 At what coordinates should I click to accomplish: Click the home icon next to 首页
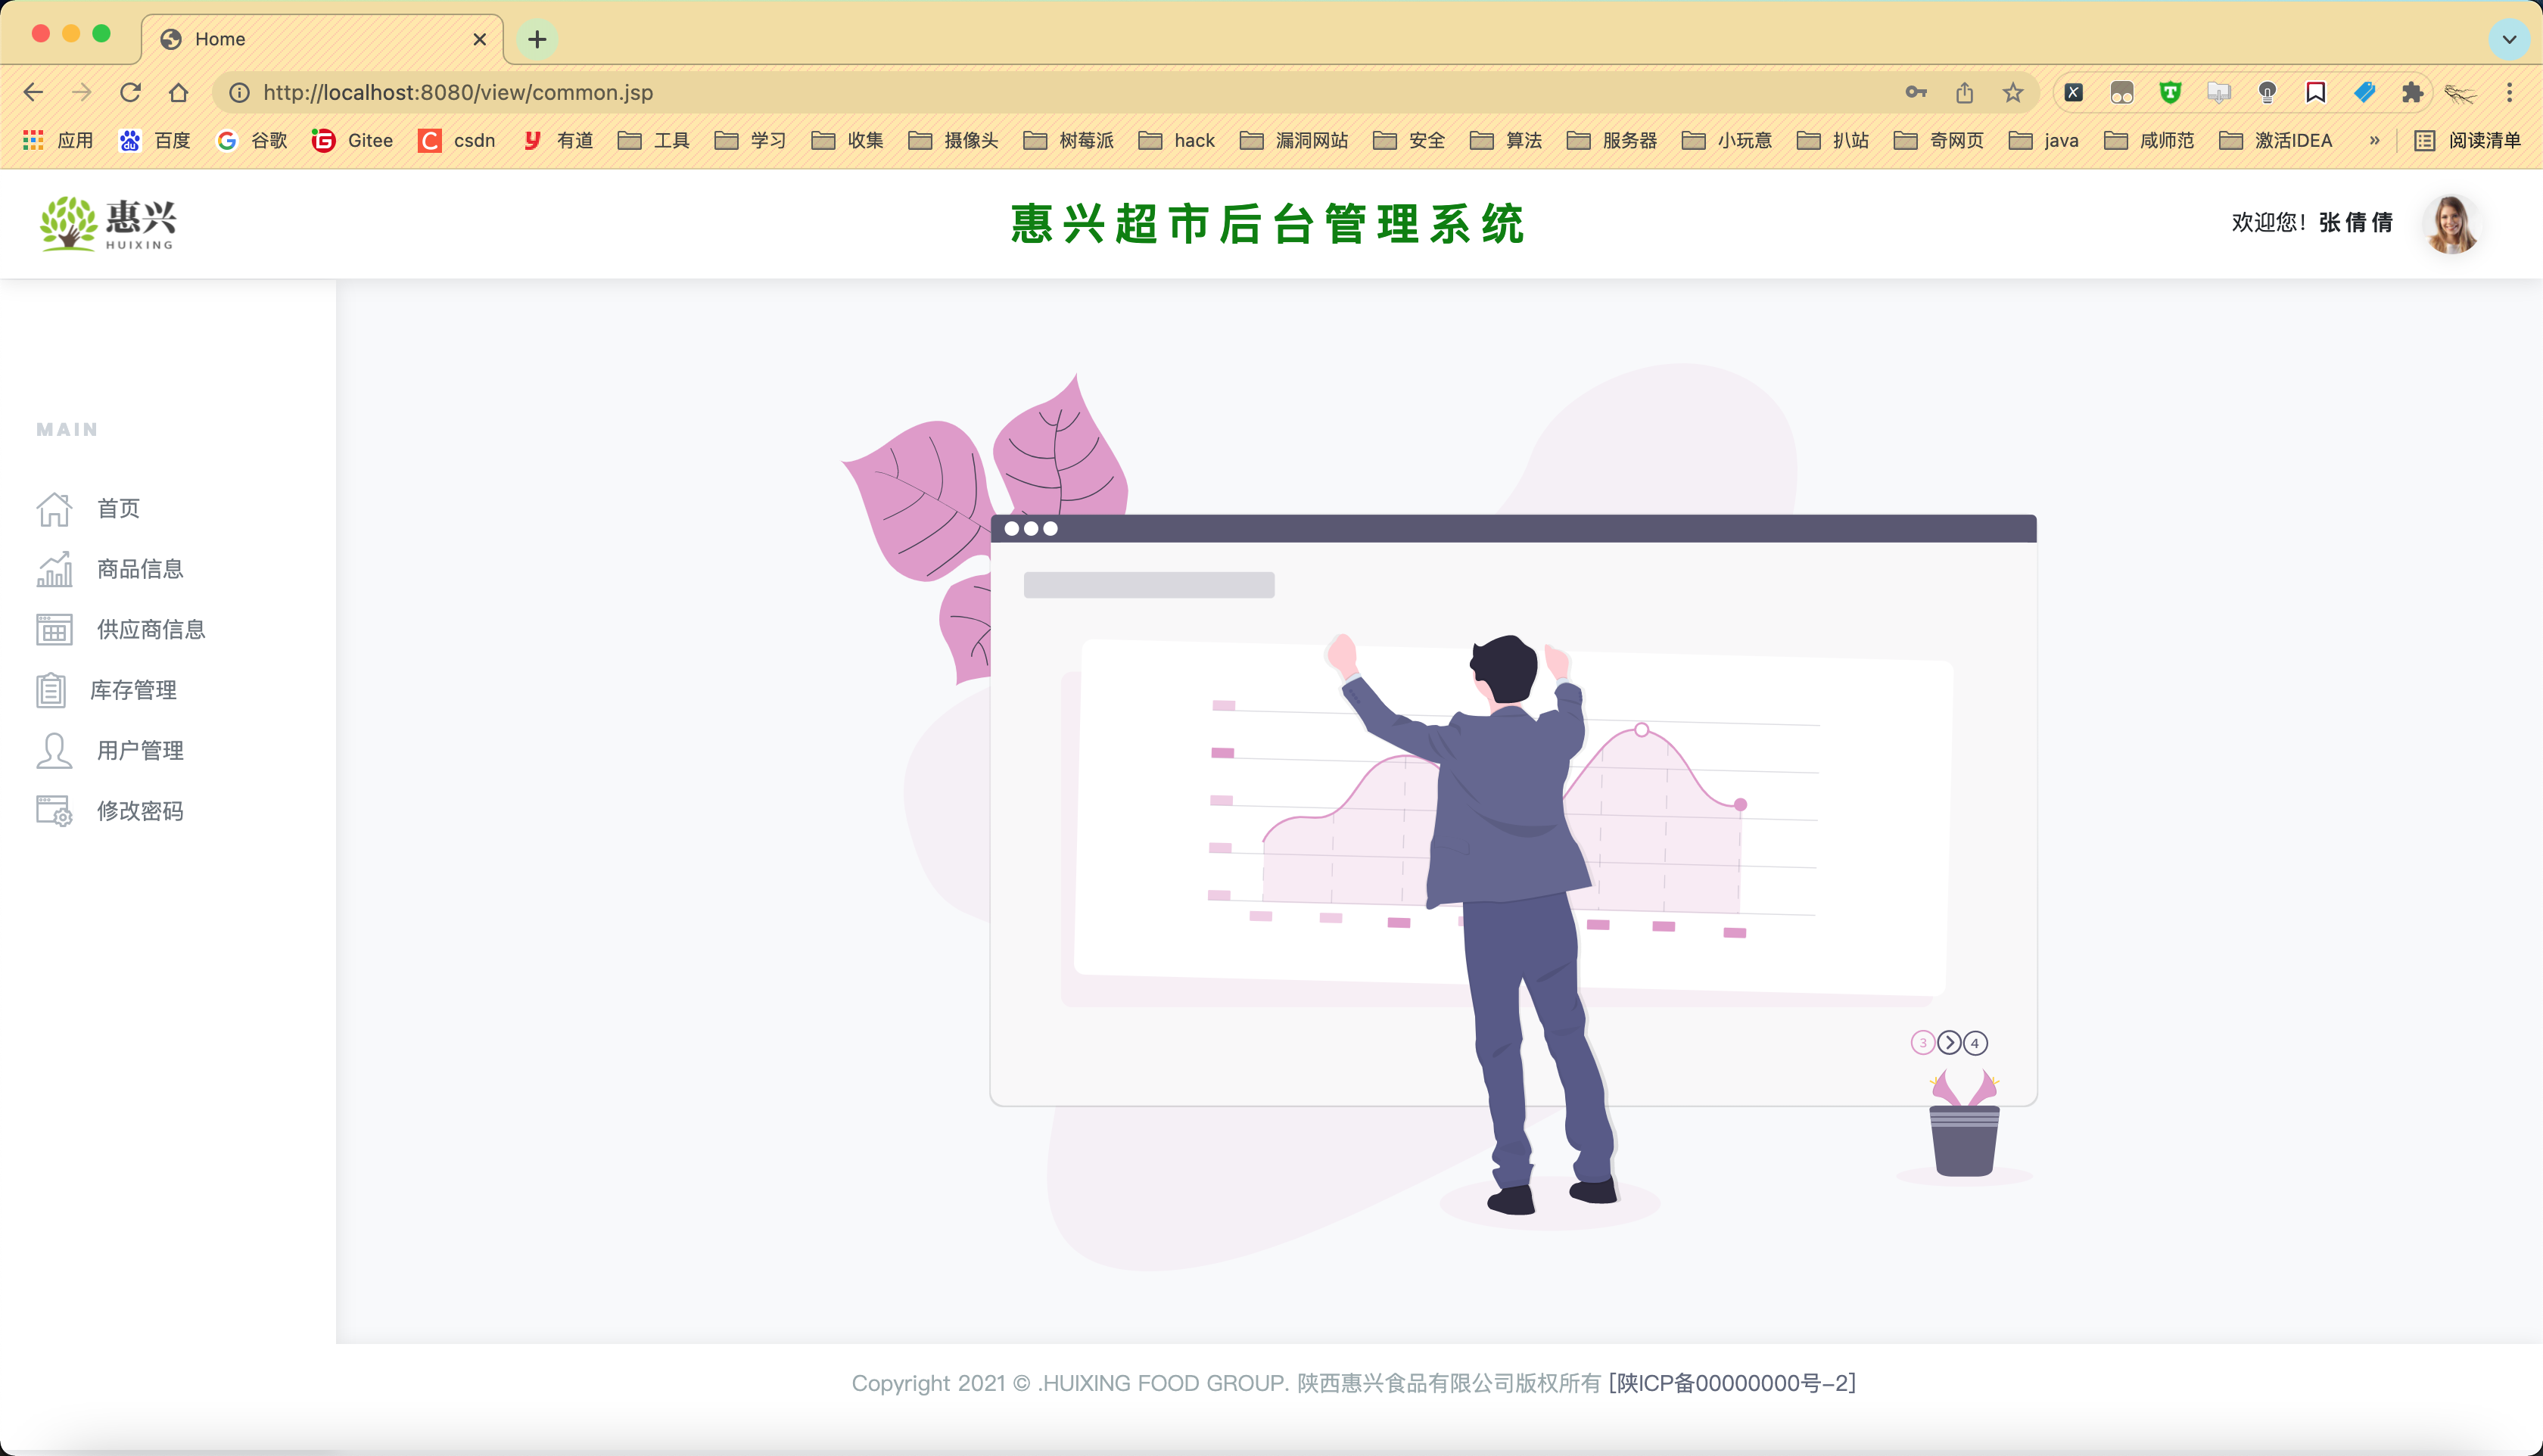54,509
